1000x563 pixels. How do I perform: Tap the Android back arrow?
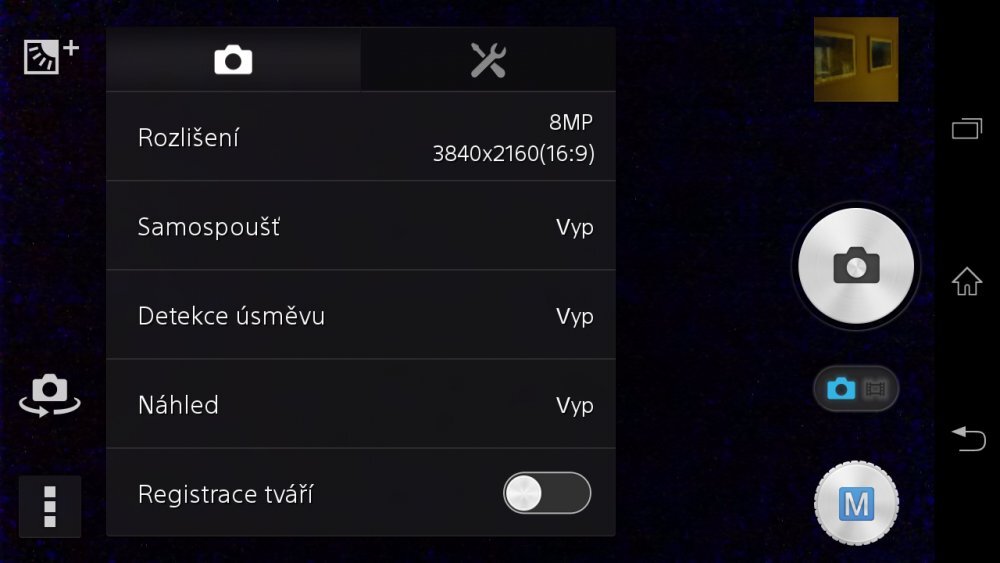pos(968,439)
